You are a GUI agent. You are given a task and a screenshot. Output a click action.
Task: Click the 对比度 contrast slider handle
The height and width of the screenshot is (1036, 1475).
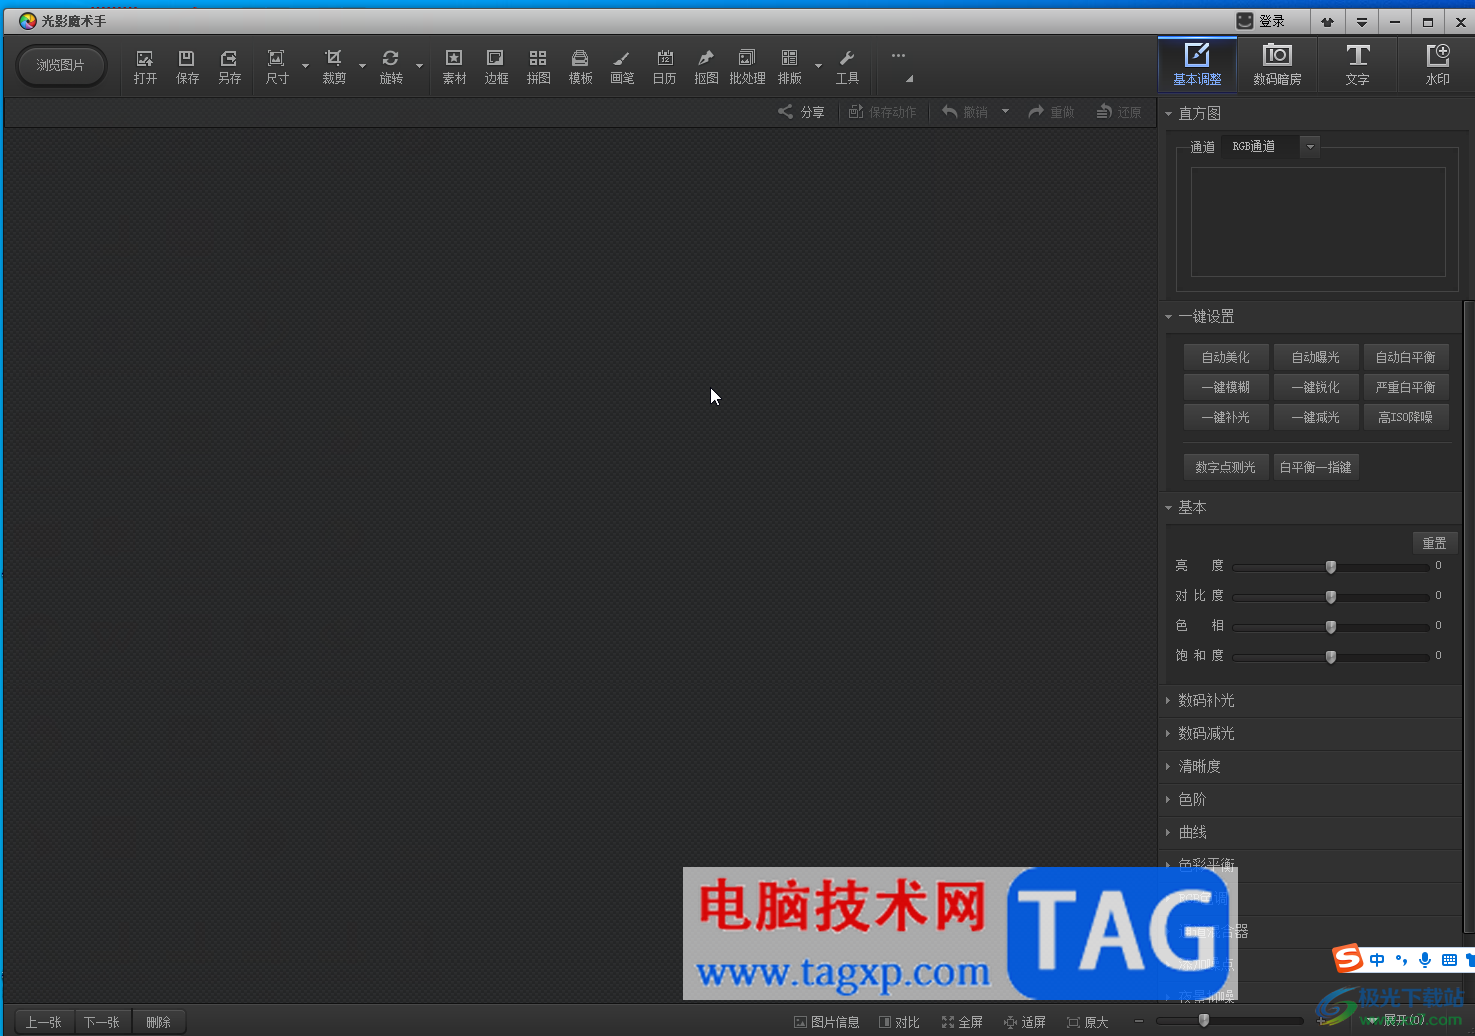1331,597
